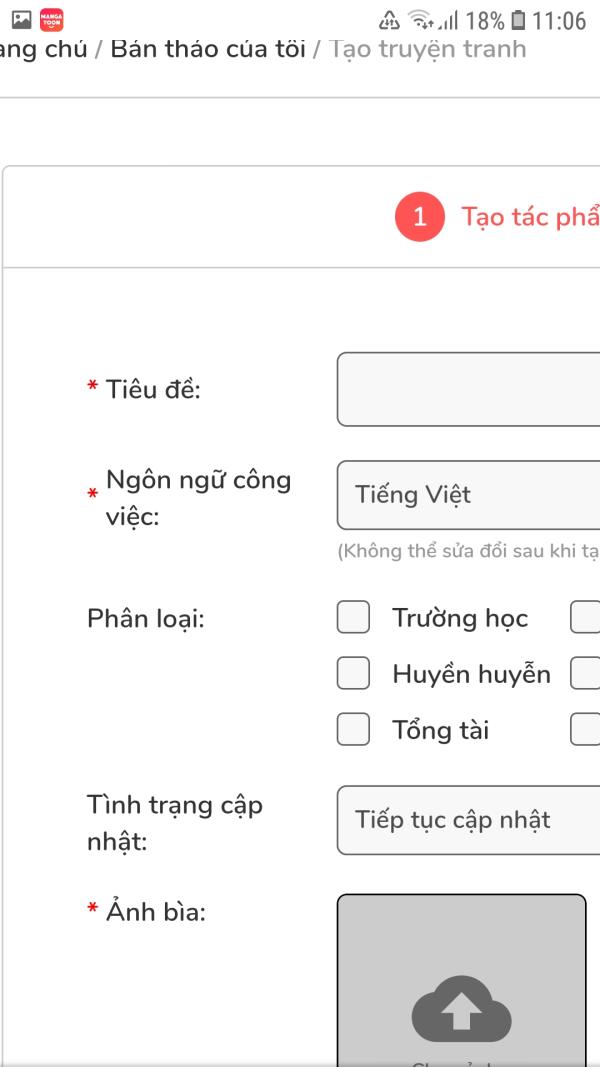Tap the step 1 red circle badge
The height and width of the screenshot is (1067, 600).
tap(419, 217)
